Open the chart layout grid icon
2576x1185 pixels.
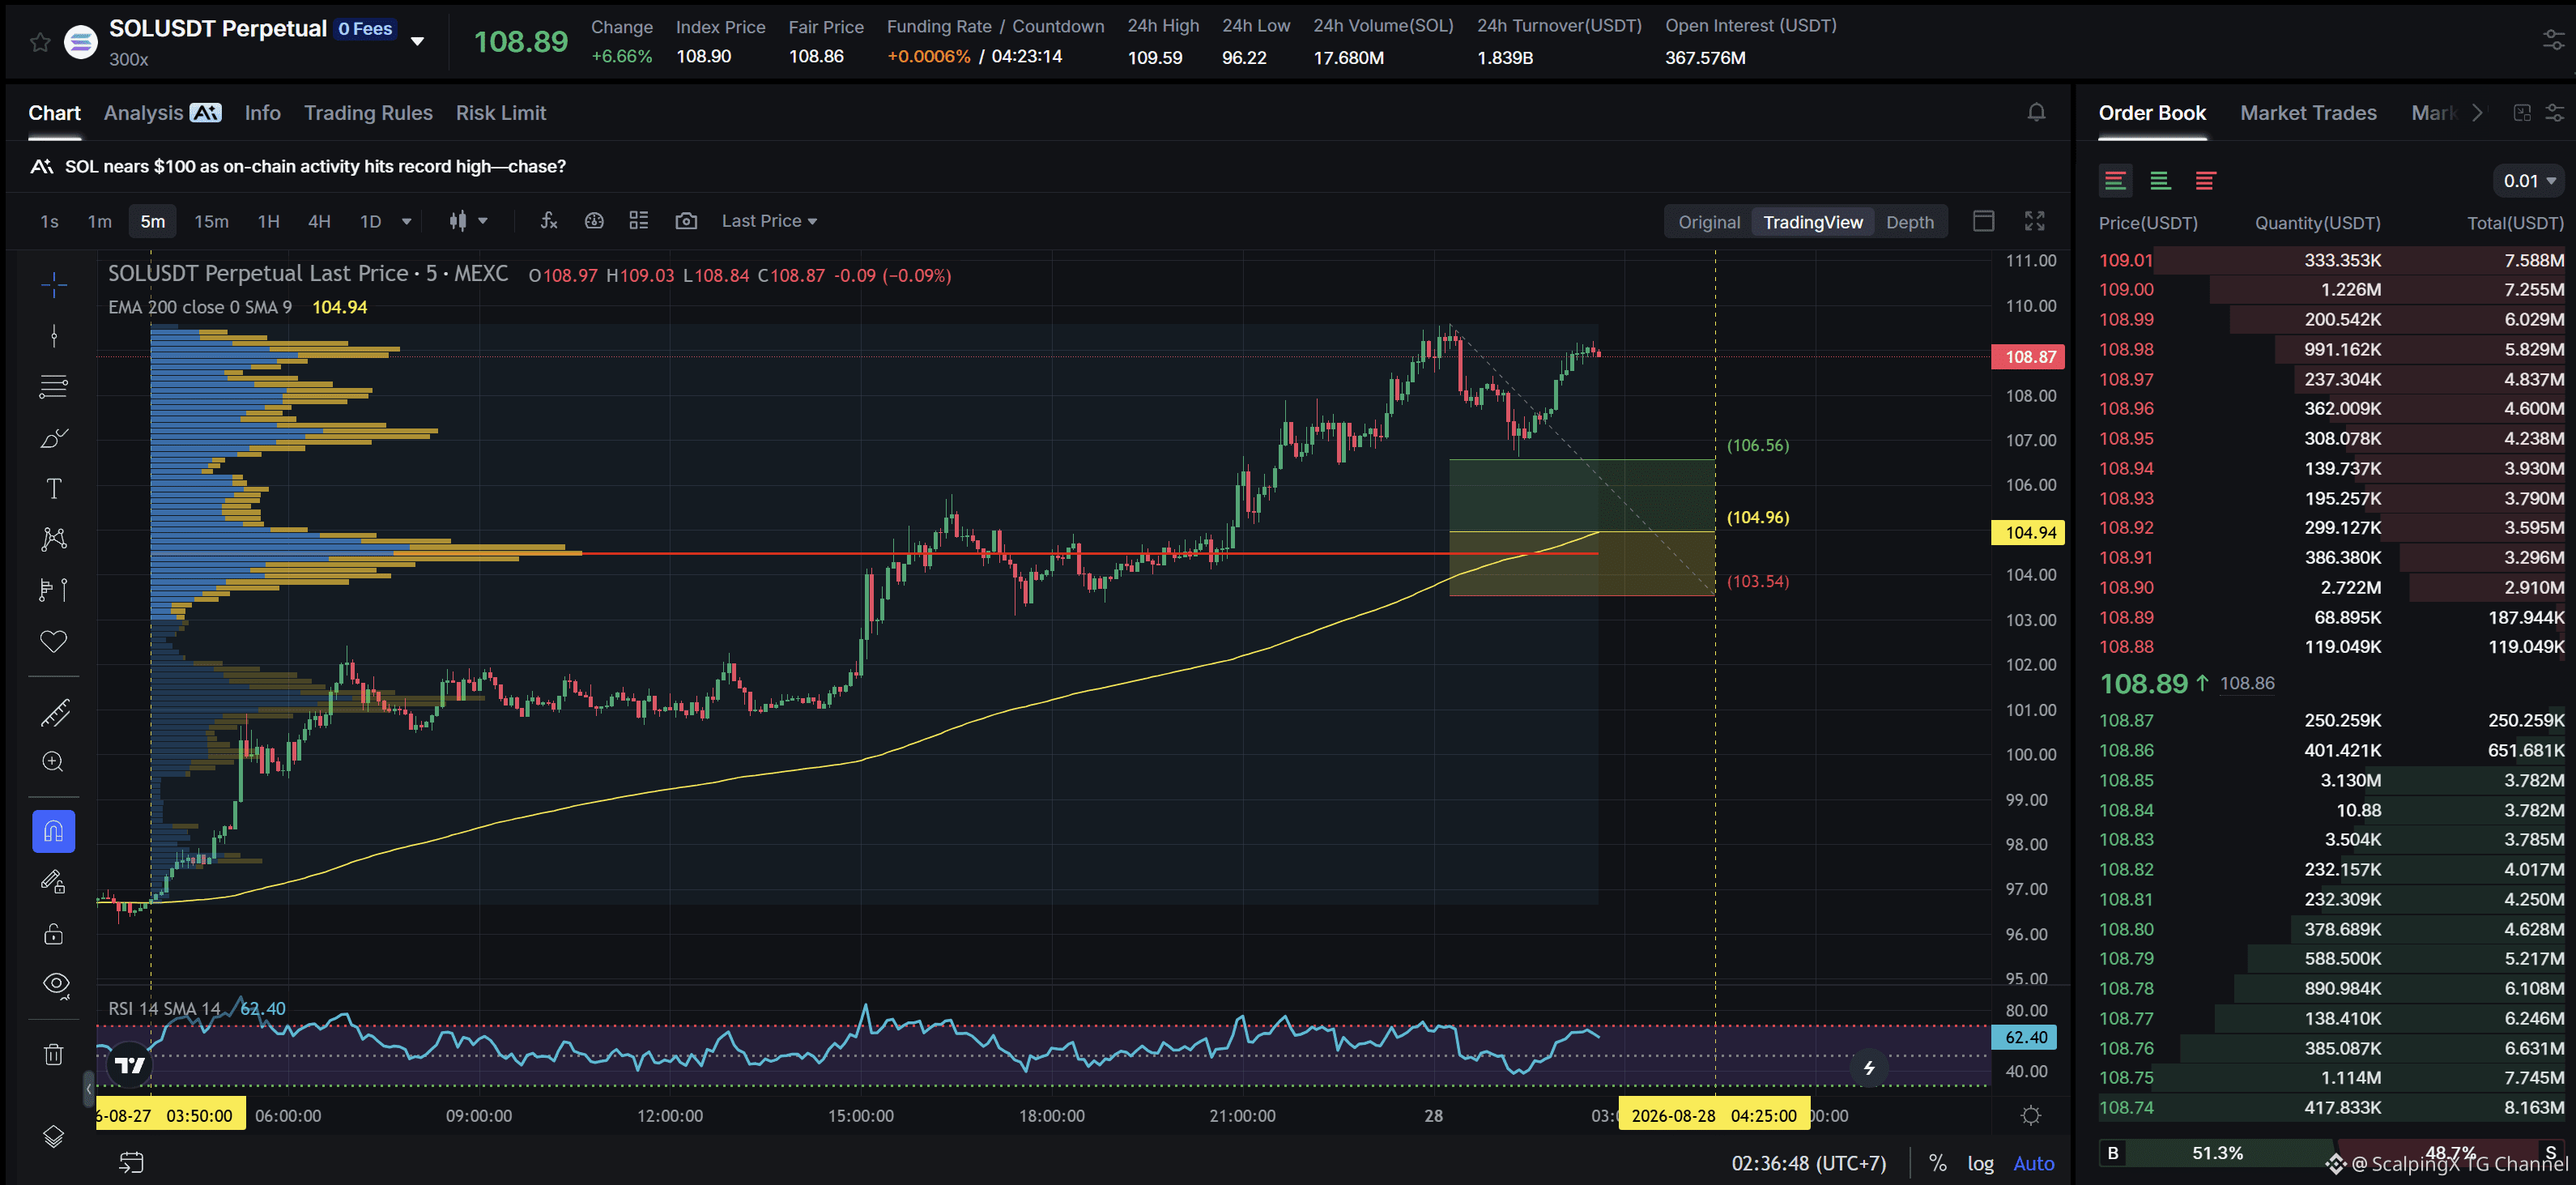639,221
